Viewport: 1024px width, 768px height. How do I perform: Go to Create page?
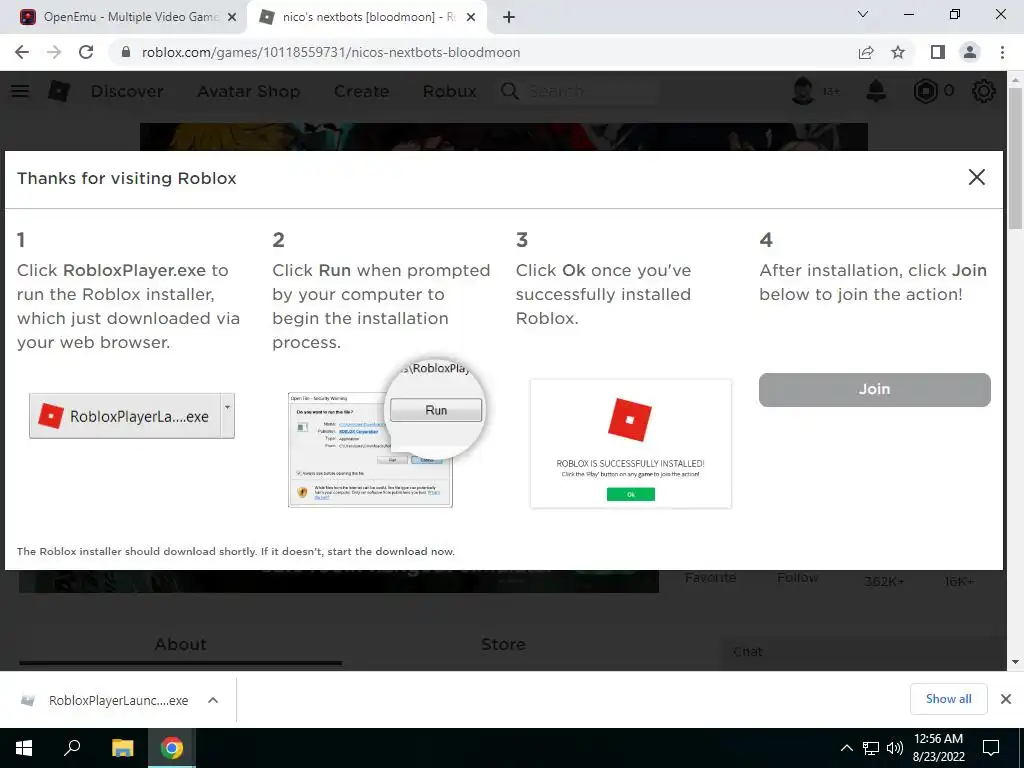pyautogui.click(x=361, y=91)
